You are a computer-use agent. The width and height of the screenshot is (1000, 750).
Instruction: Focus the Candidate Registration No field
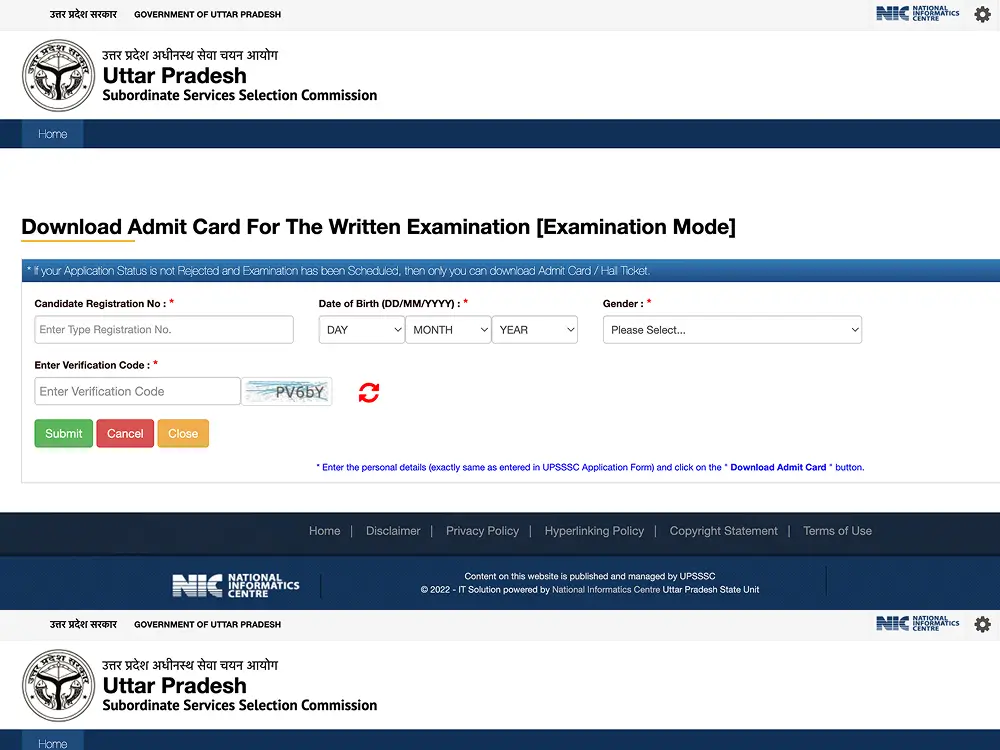(164, 330)
